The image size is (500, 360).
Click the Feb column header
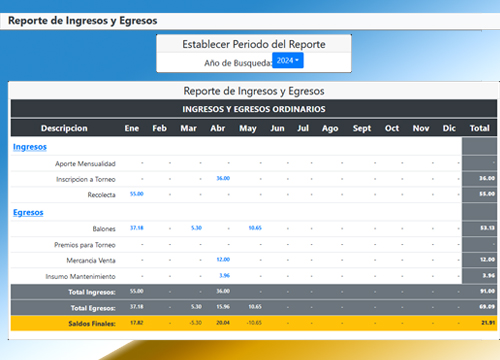pos(159,128)
